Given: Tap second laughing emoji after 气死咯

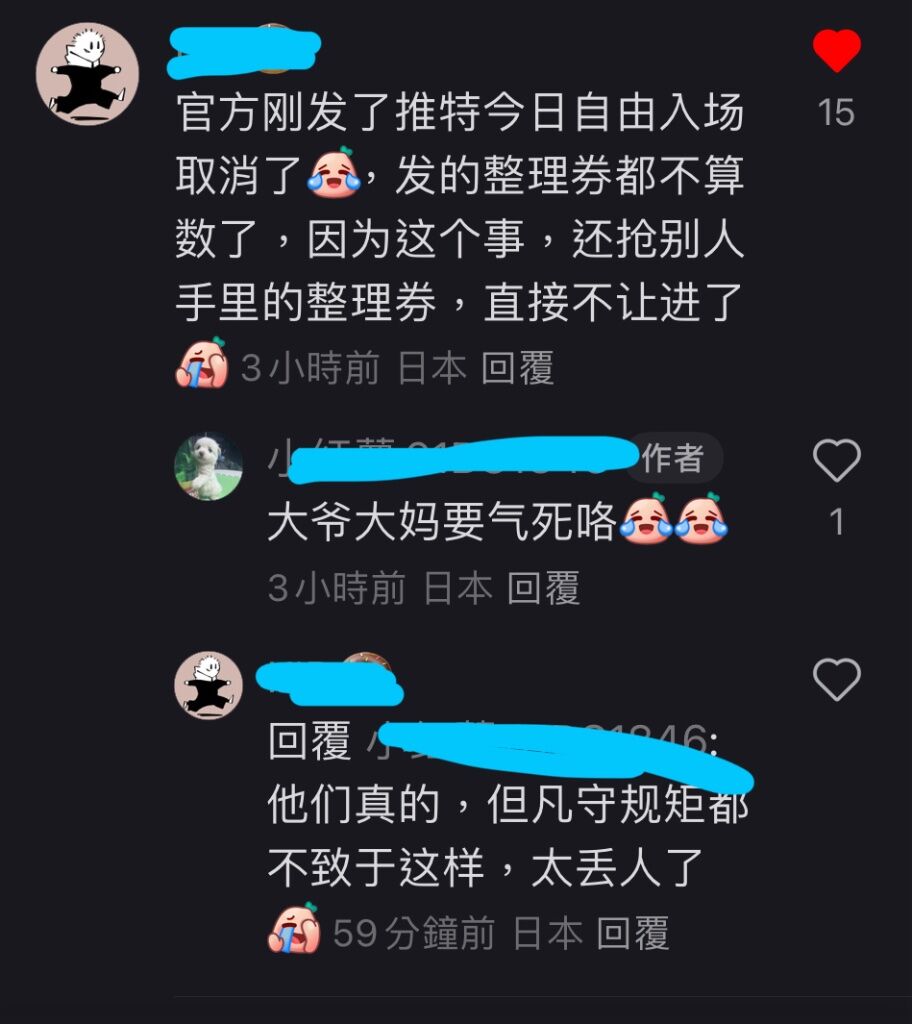Looking at the screenshot, I should [701, 519].
